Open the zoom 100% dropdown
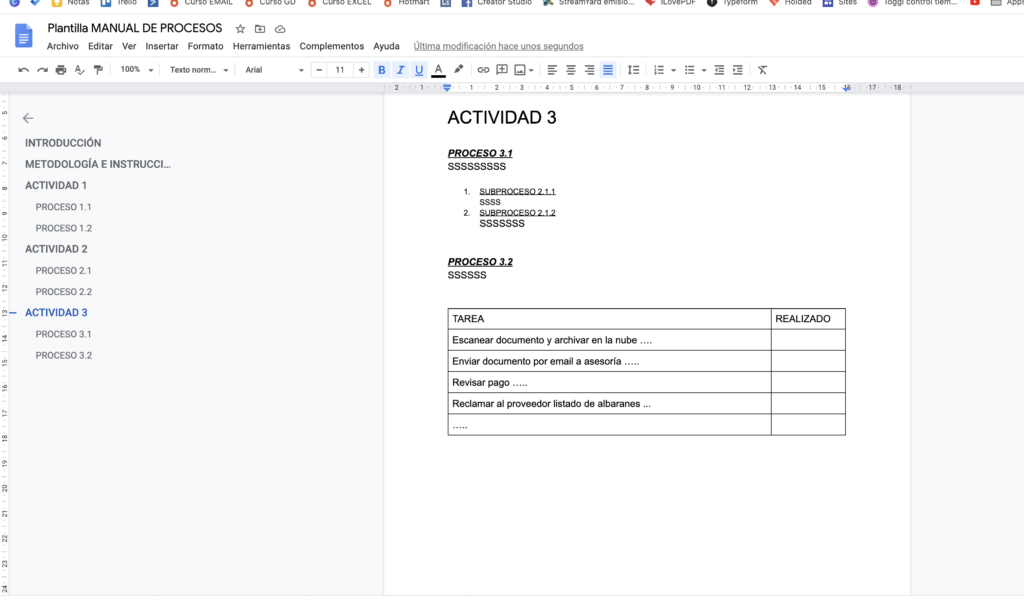This screenshot has height=600, width=1024. click(136, 70)
